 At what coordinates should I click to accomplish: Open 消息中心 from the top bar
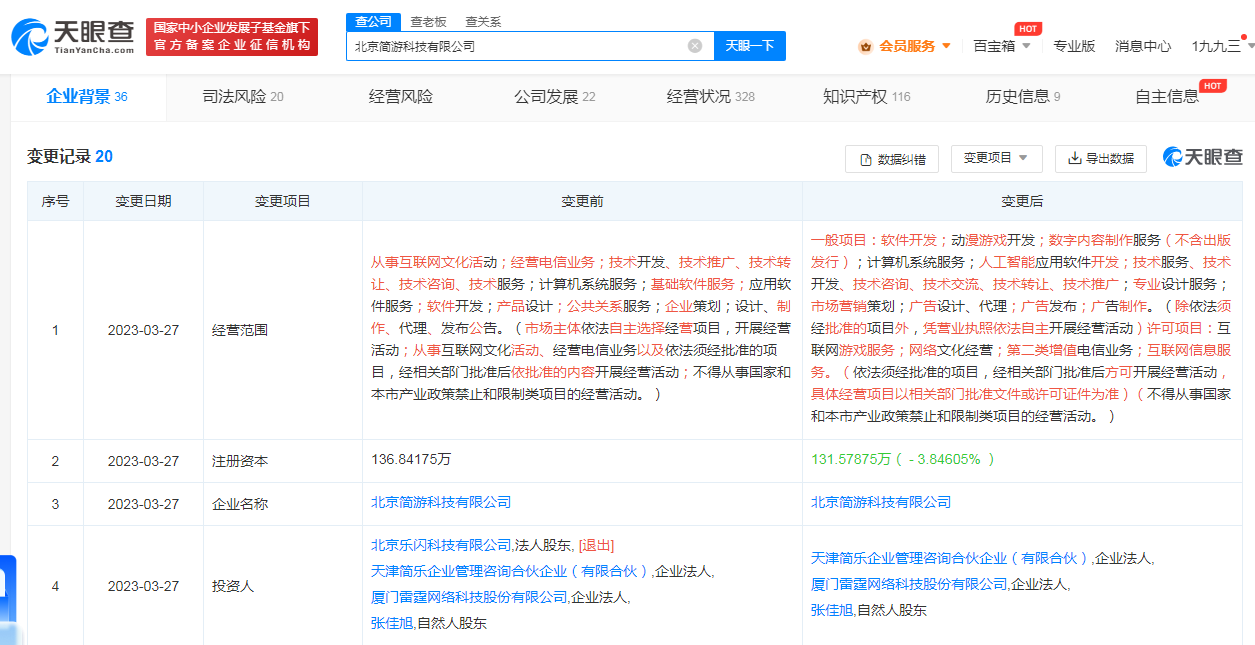(1142, 46)
